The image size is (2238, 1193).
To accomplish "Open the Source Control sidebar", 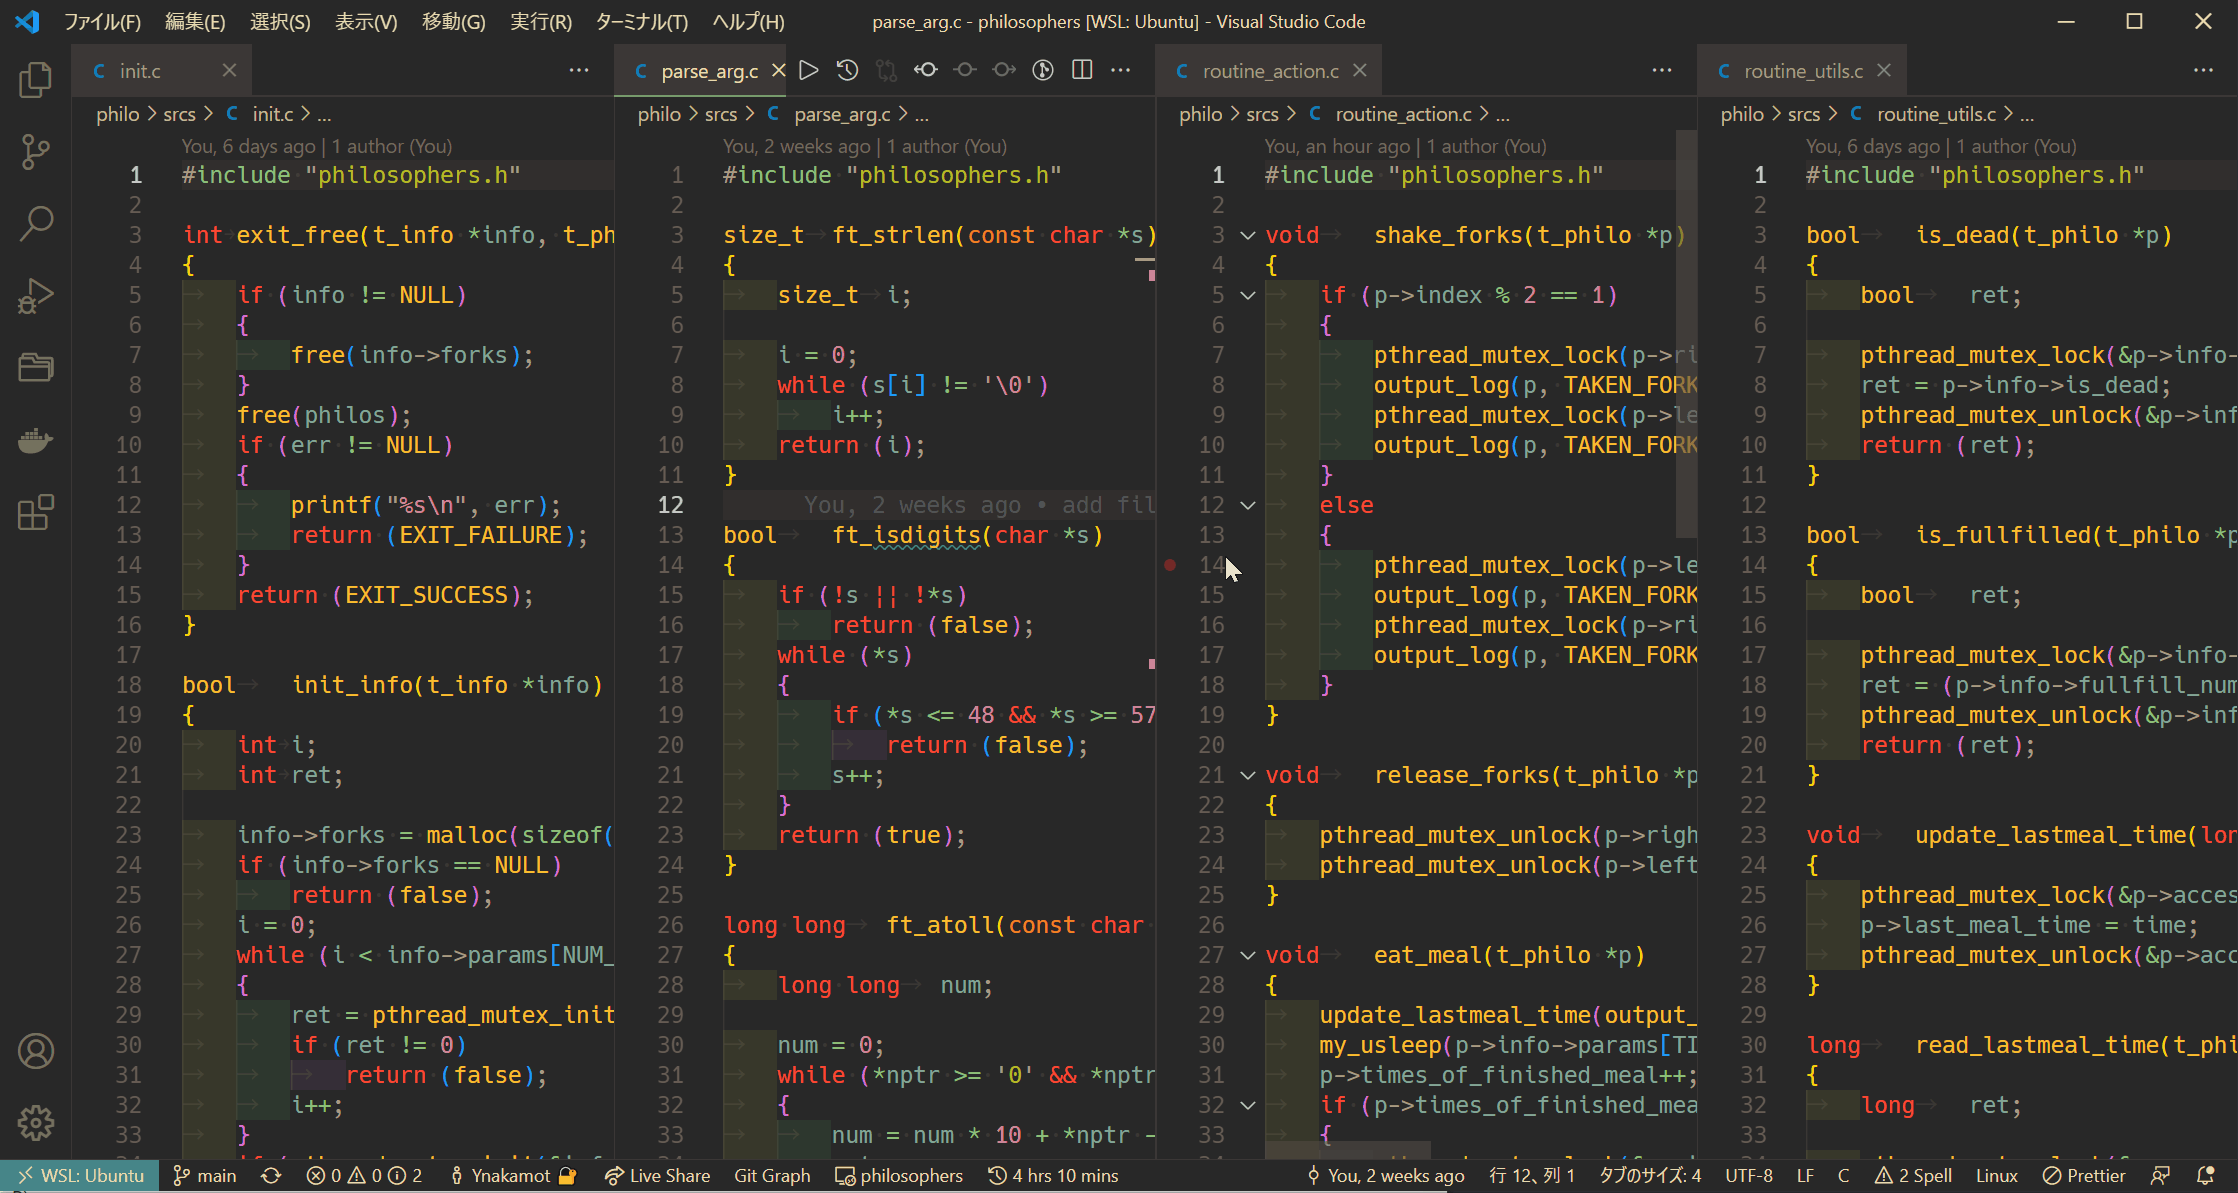I will 36,152.
